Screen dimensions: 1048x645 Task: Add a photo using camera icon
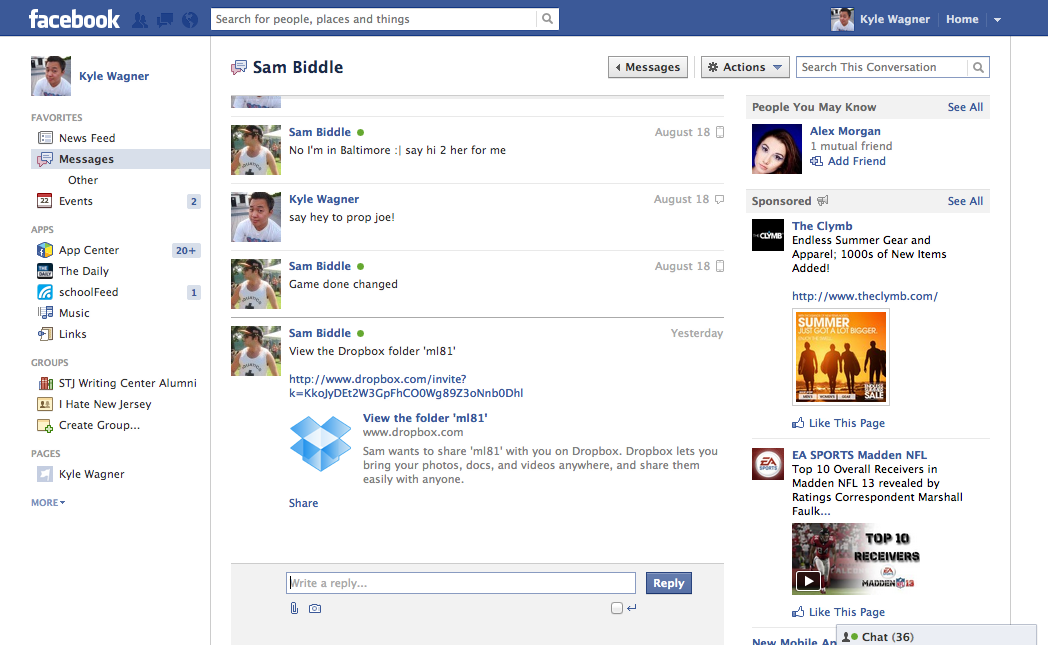(x=315, y=608)
